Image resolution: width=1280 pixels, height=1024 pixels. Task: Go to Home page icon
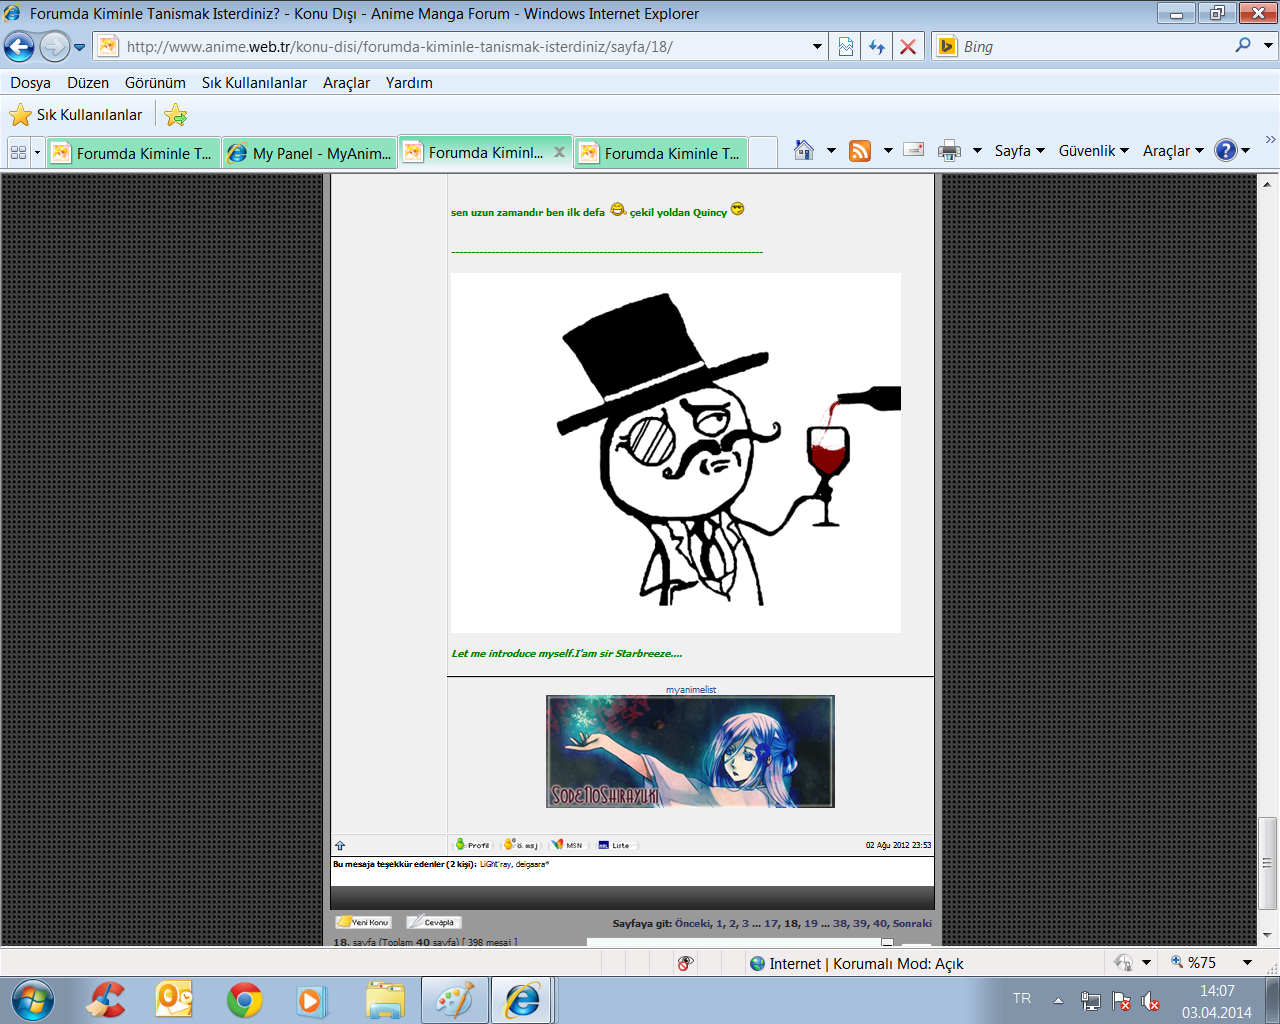[x=804, y=150]
